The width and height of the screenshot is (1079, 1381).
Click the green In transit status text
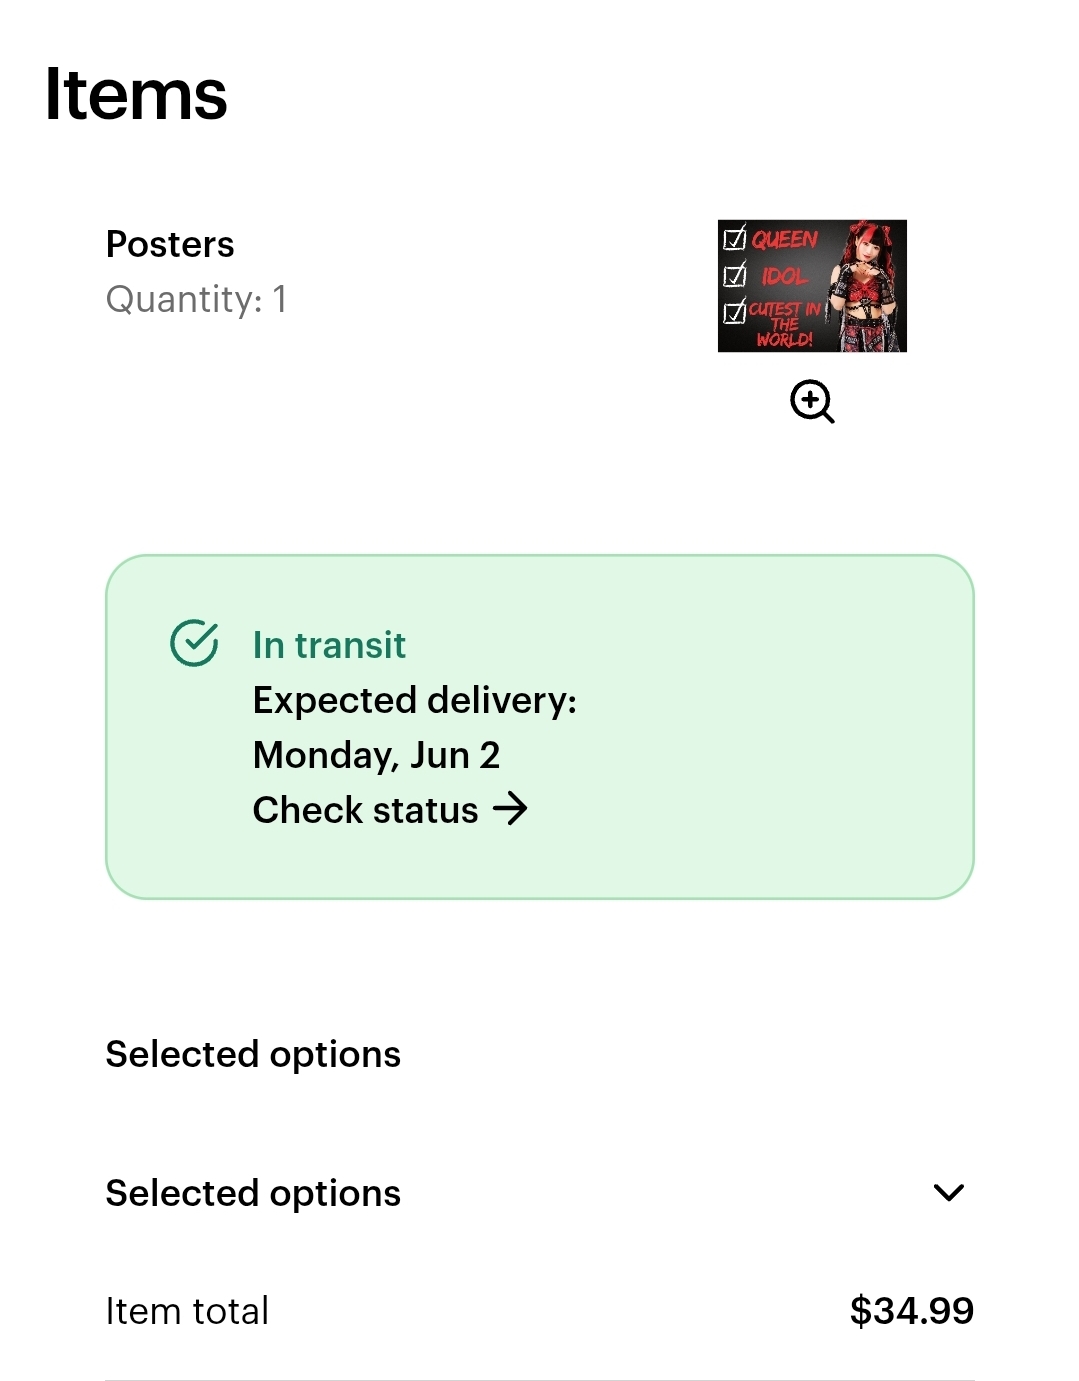pyautogui.click(x=329, y=645)
